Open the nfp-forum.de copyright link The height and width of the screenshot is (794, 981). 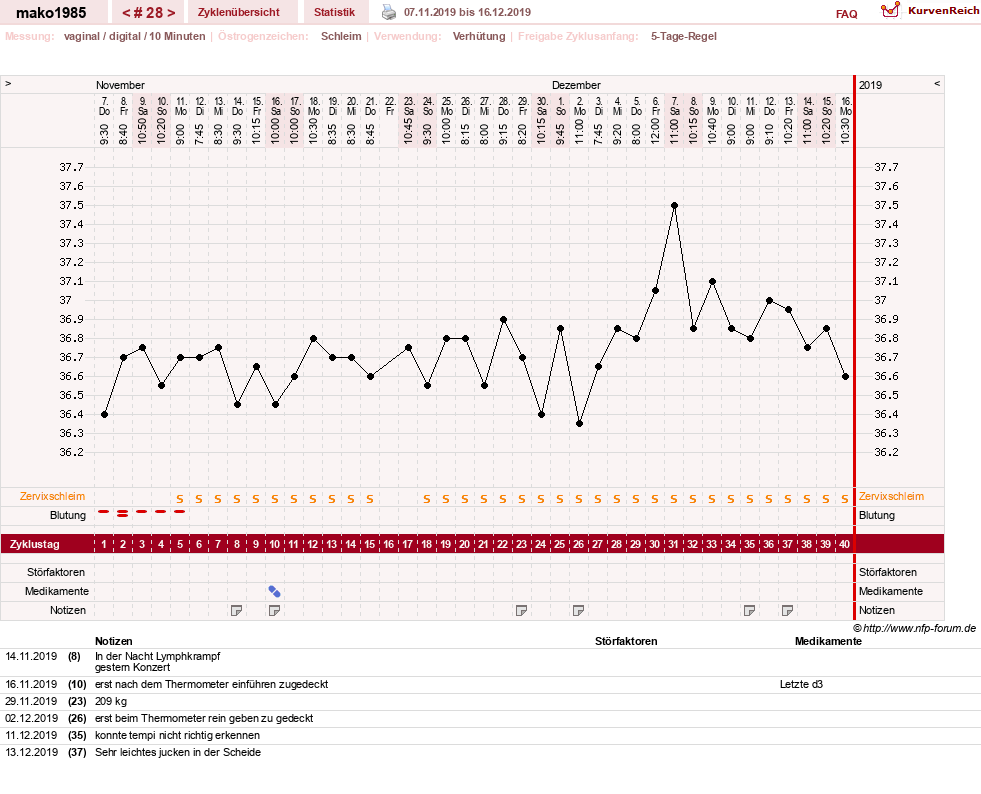pos(914,628)
